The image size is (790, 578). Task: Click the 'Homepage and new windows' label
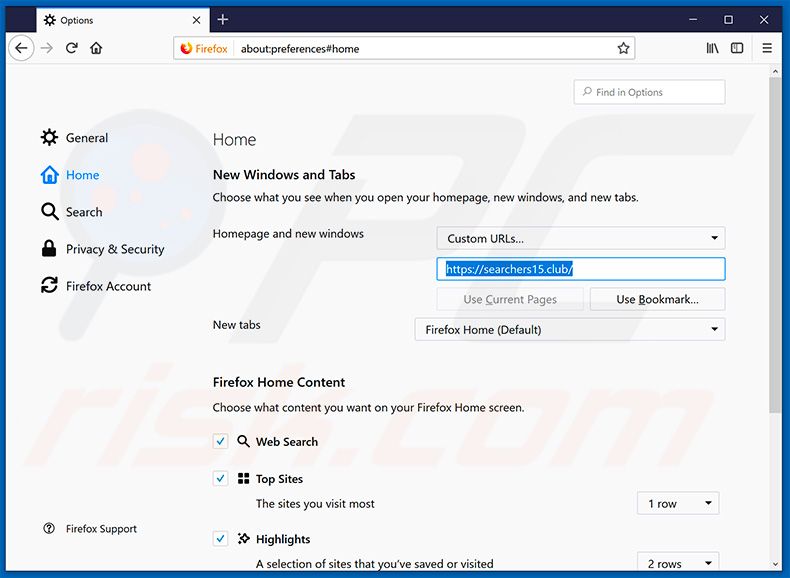(288, 234)
